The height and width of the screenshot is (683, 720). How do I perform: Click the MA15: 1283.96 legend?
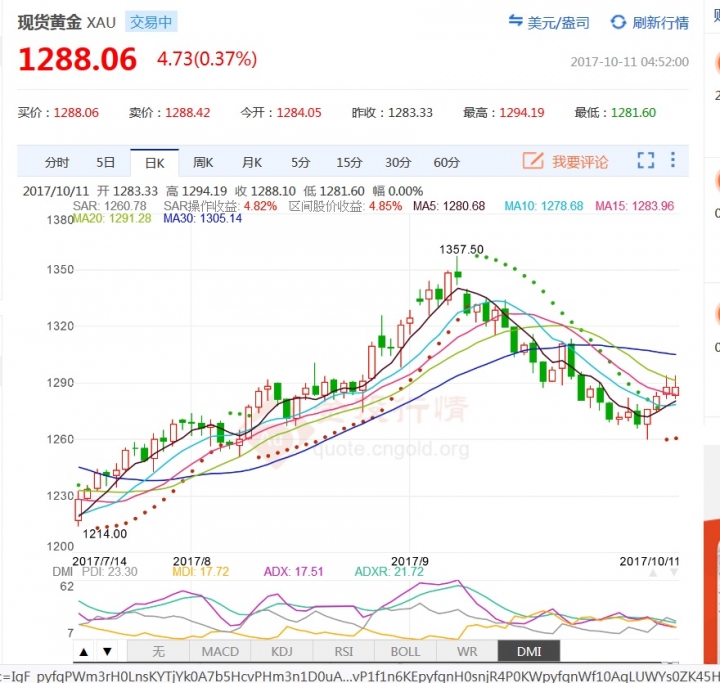[635, 206]
